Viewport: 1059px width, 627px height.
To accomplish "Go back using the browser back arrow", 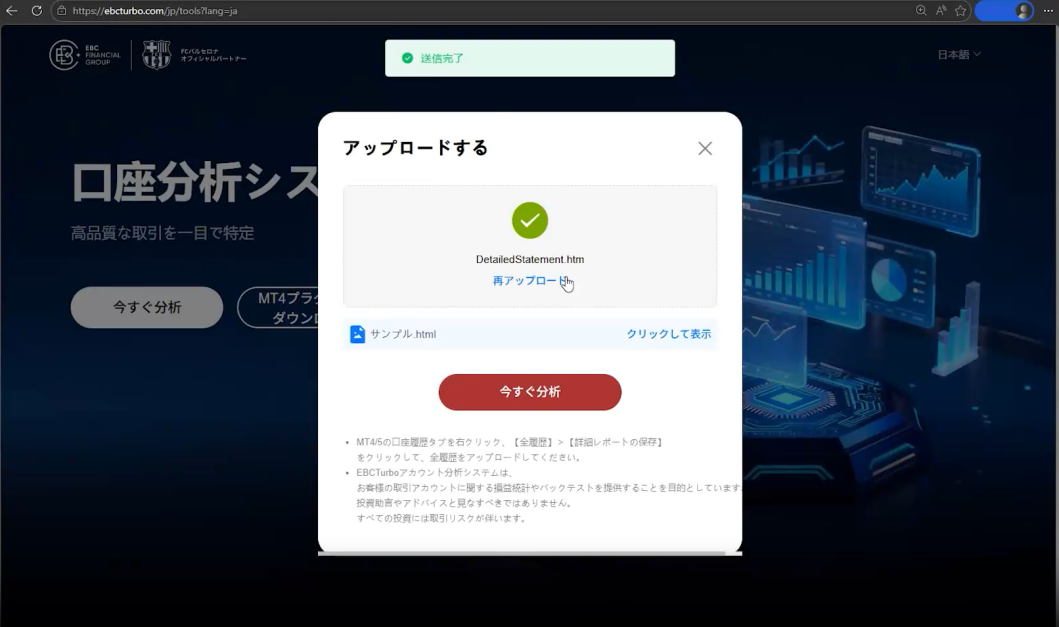I will [11, 11].
